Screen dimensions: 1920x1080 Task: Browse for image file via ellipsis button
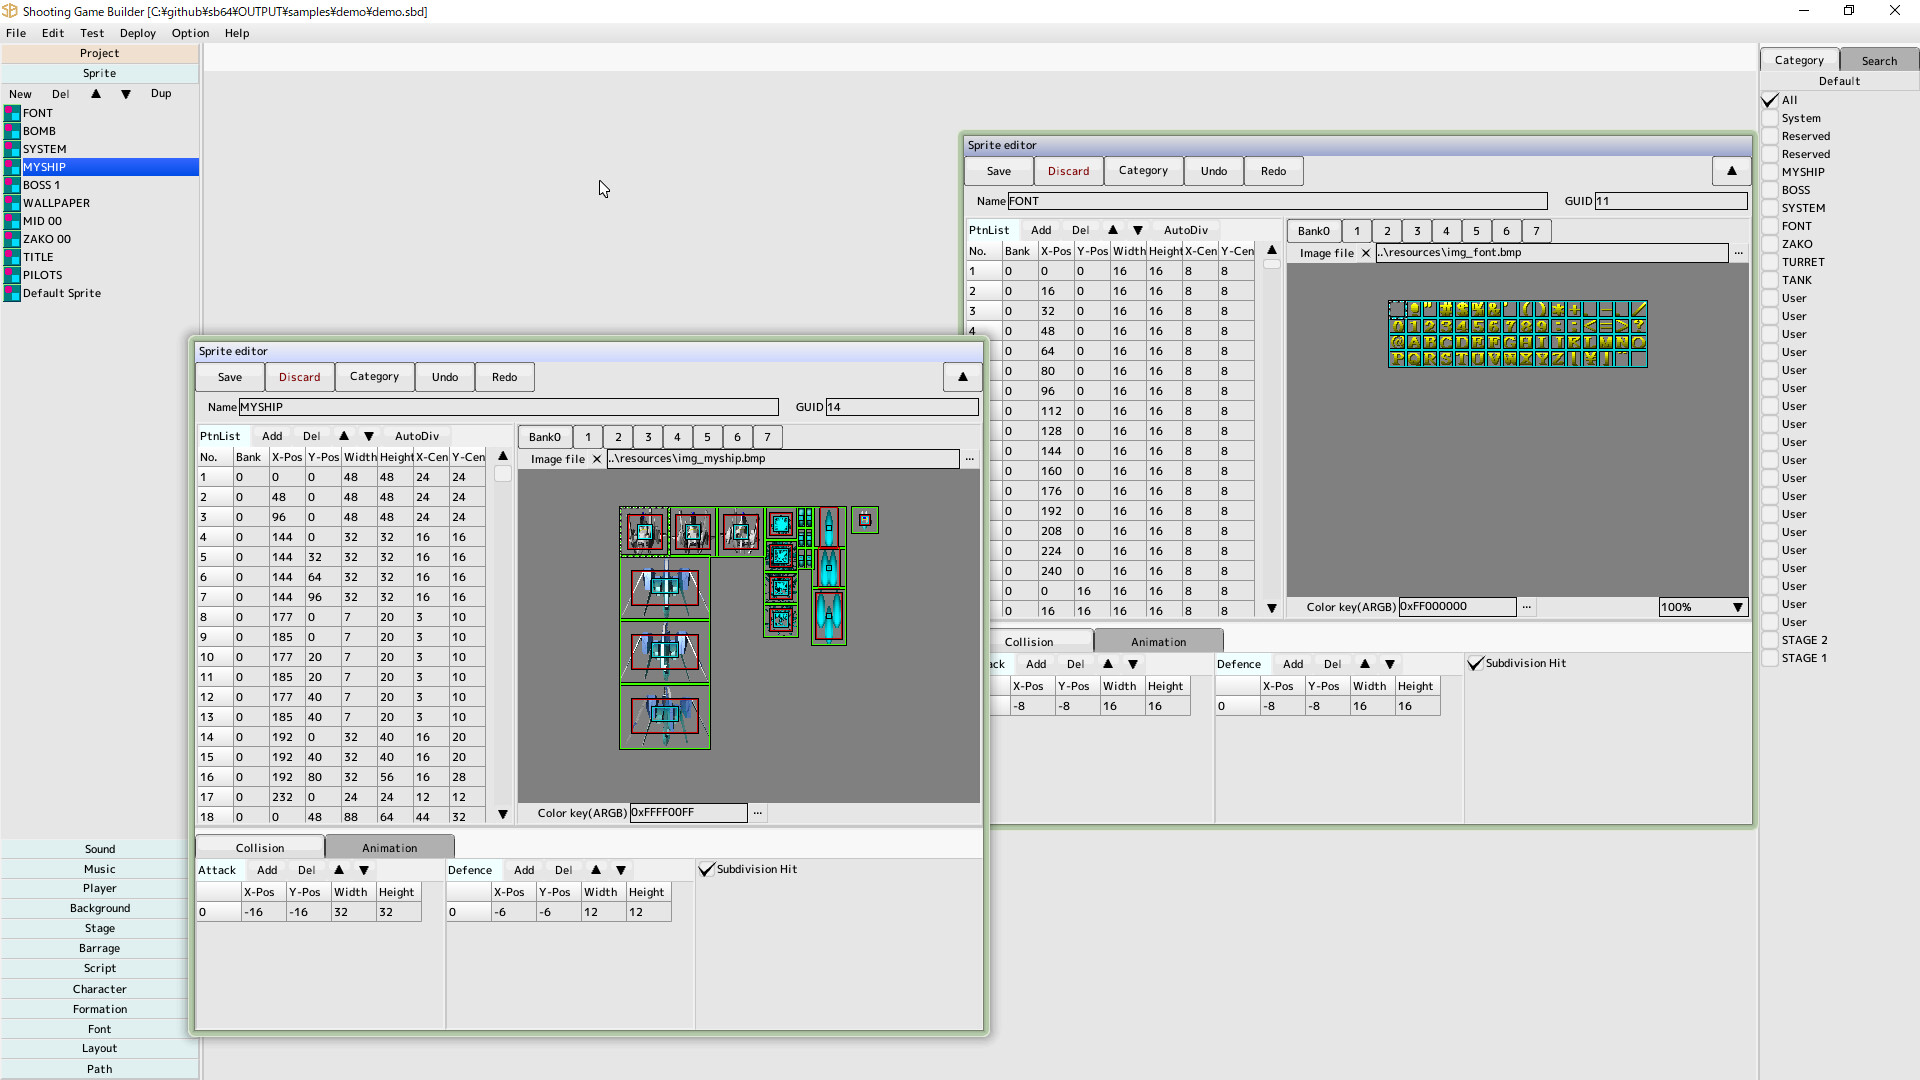[969, 459]
